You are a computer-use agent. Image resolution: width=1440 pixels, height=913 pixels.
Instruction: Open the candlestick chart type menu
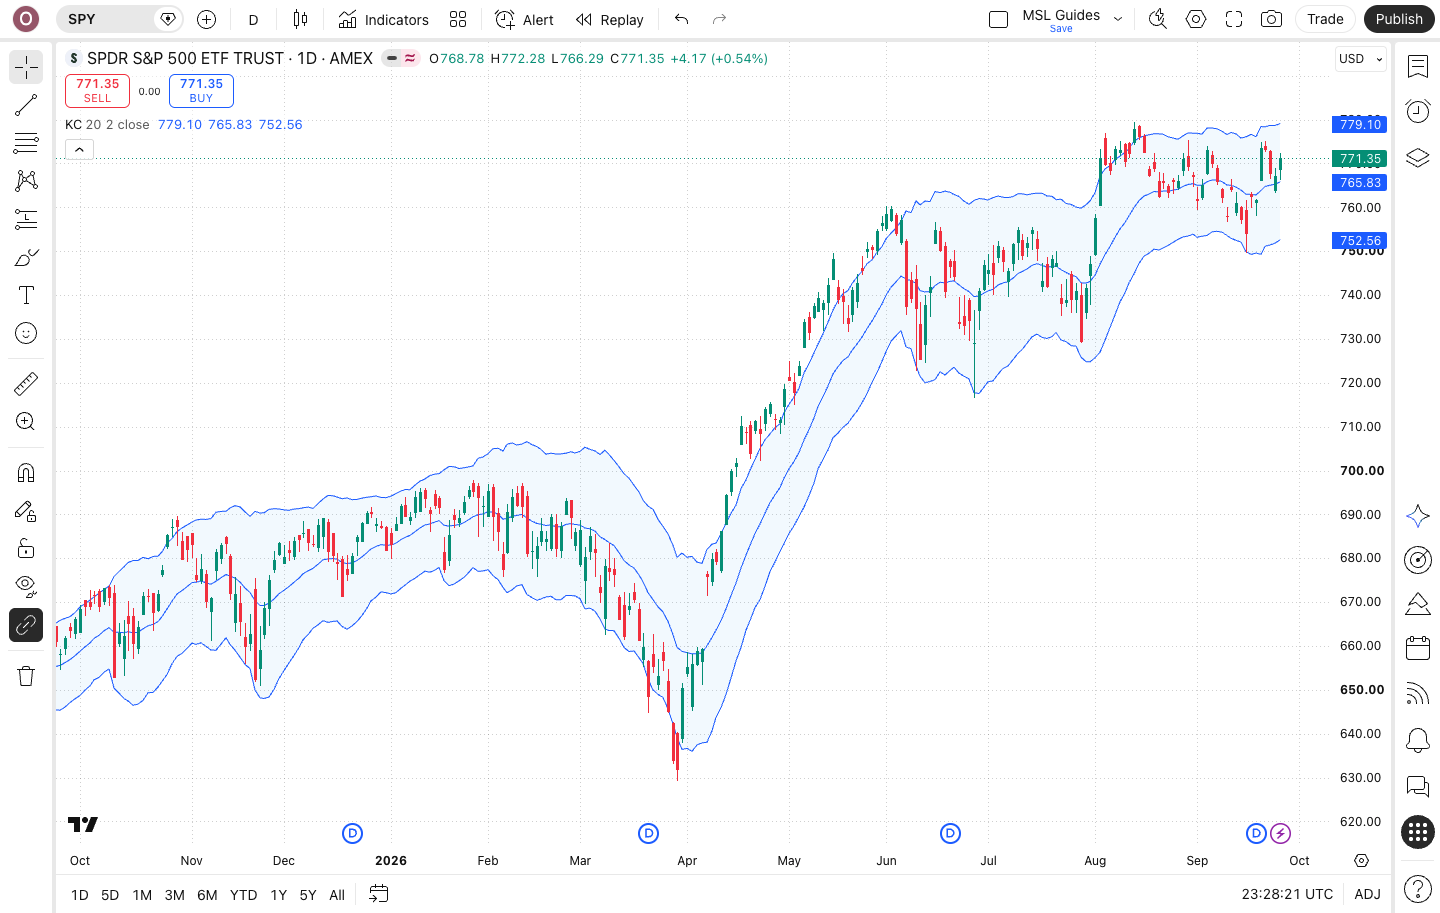point(300,19)
